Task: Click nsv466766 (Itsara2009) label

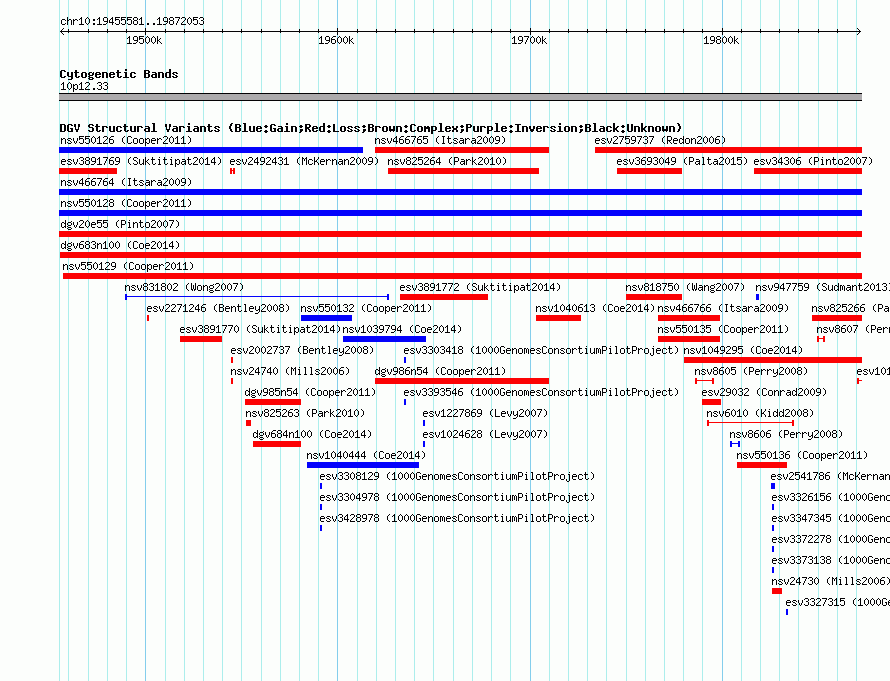Action: click(723, 308)
